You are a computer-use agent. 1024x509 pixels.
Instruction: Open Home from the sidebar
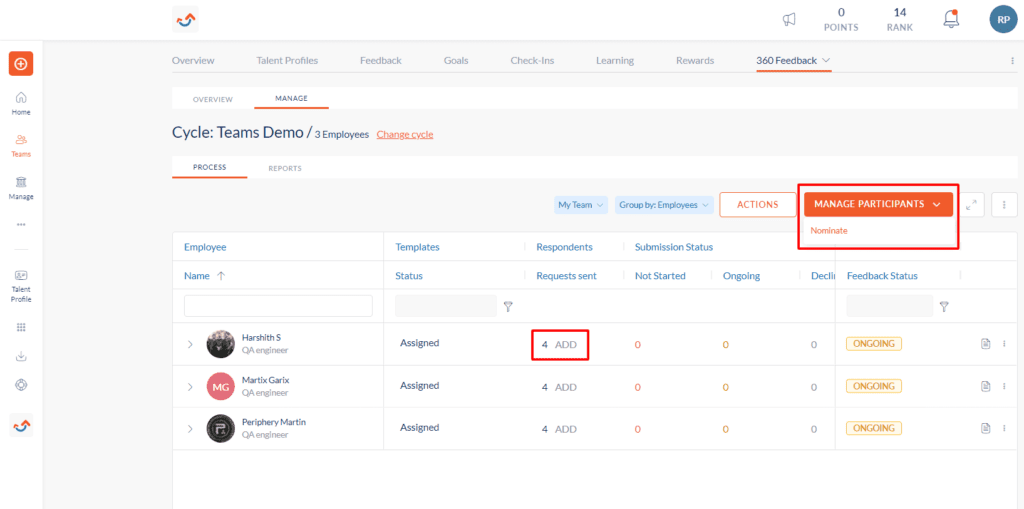pyautogui.click(x=21, y=103)
